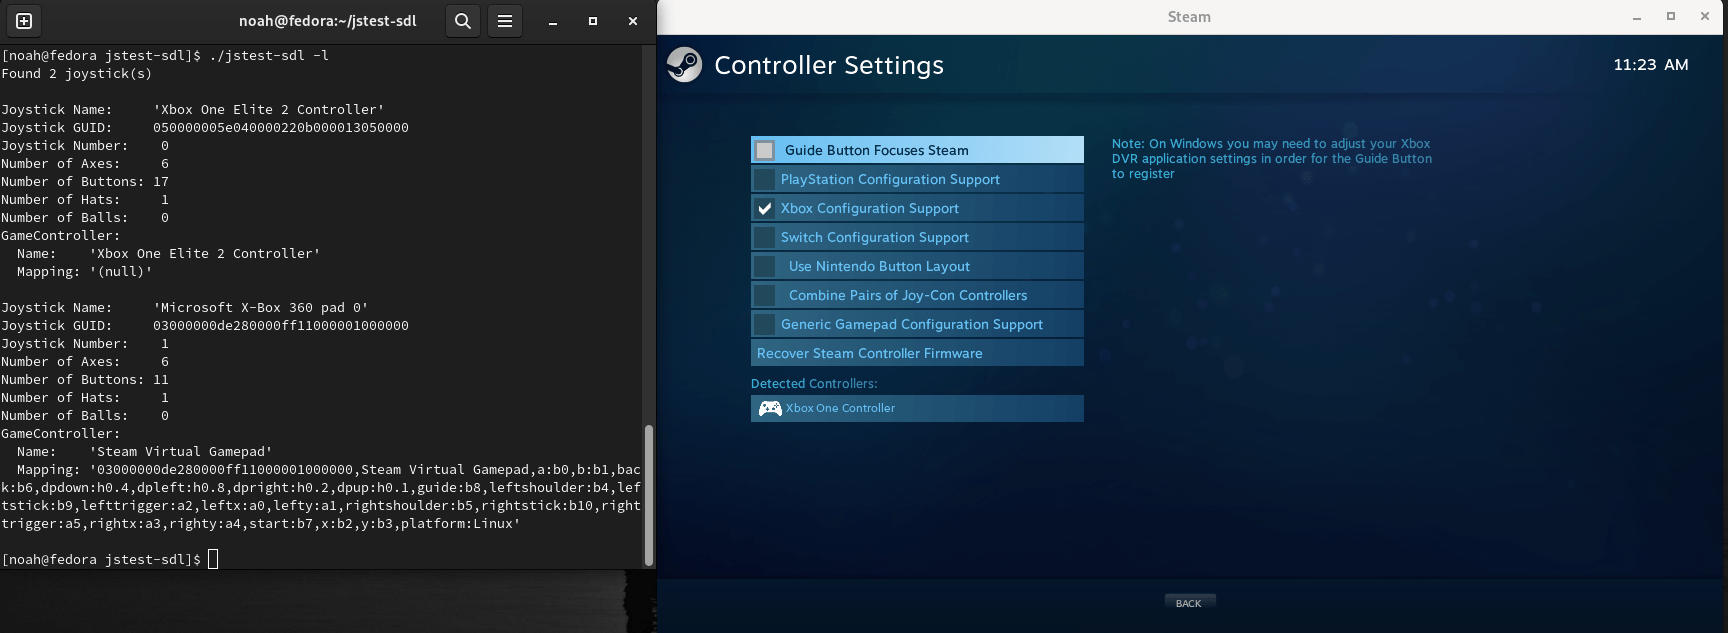This screenshot has width=1728, height=633.
Task: Close the terminal window
Action: (632, 21)
